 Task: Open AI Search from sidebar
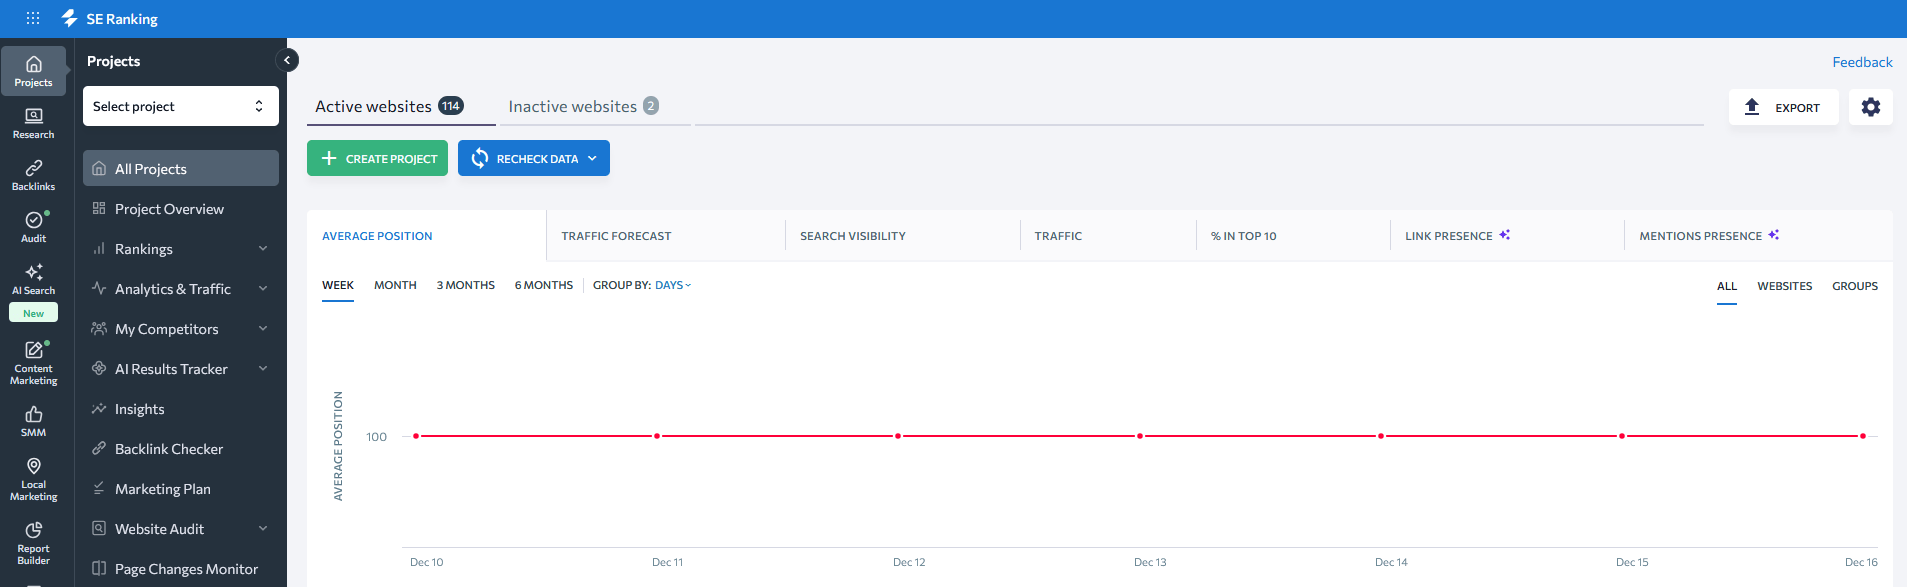(33, 279)
